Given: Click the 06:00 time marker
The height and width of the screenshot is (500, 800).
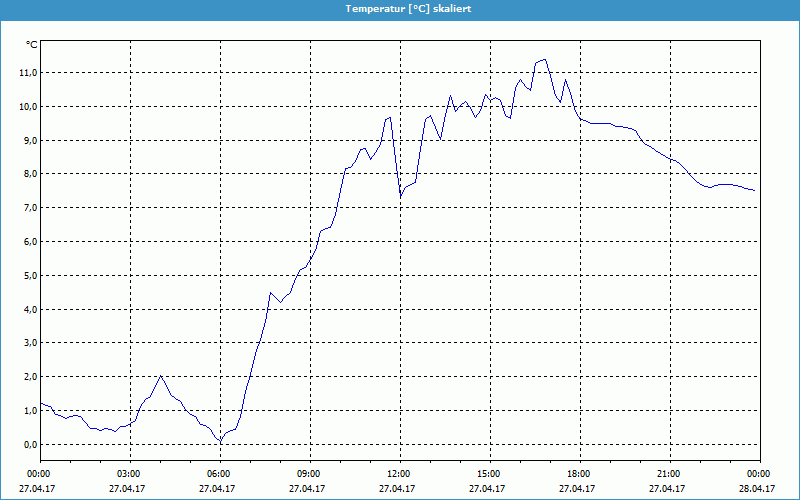Looking at the screenshot, I should click(x=219, y=474).
